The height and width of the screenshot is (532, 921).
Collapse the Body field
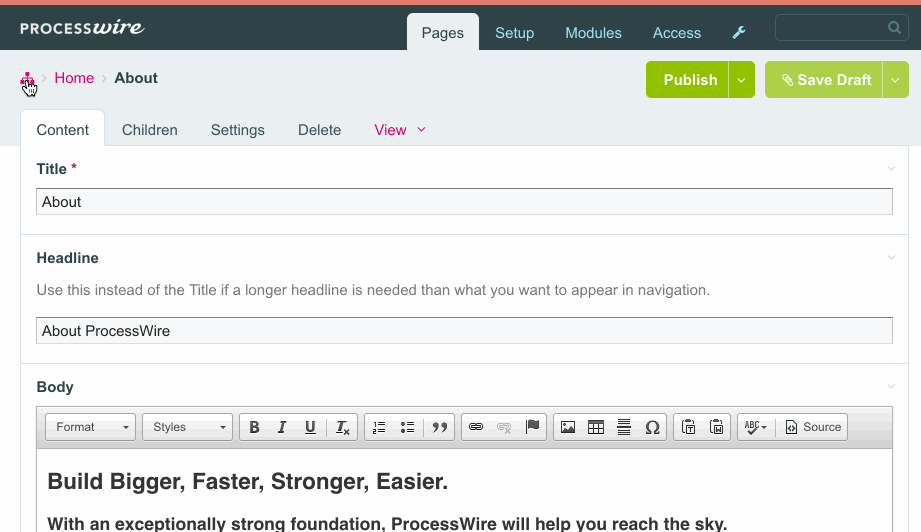[891, 387]
